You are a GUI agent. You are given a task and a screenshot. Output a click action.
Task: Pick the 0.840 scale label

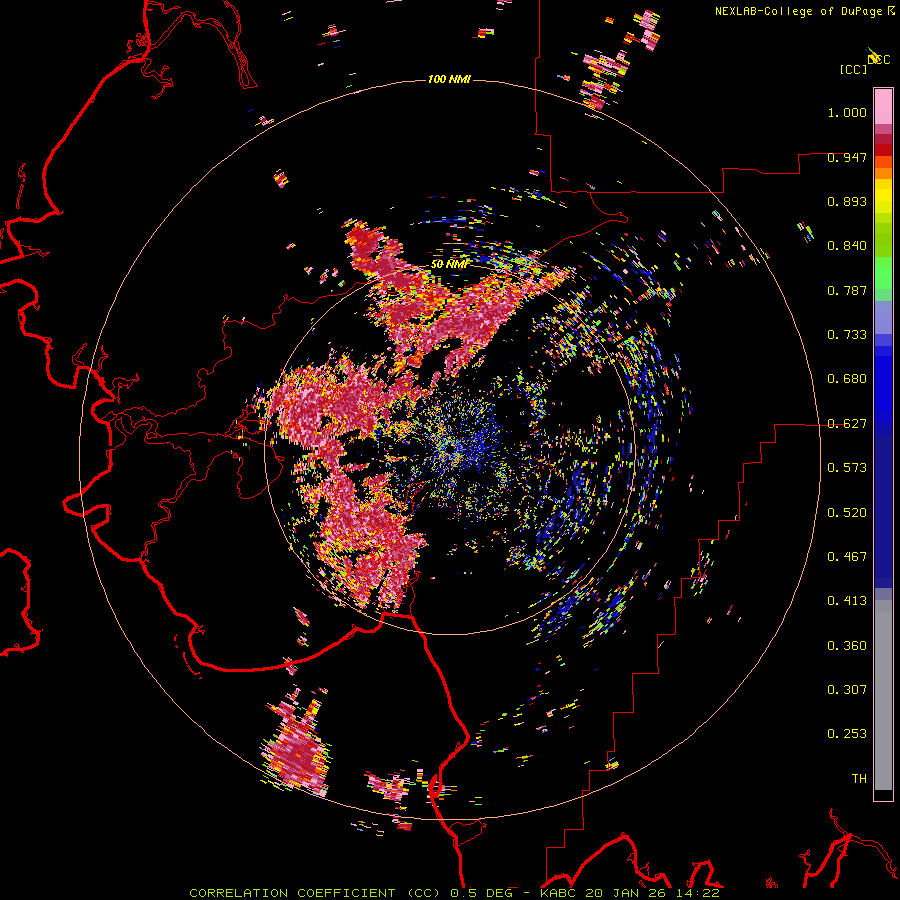point(847,246)
